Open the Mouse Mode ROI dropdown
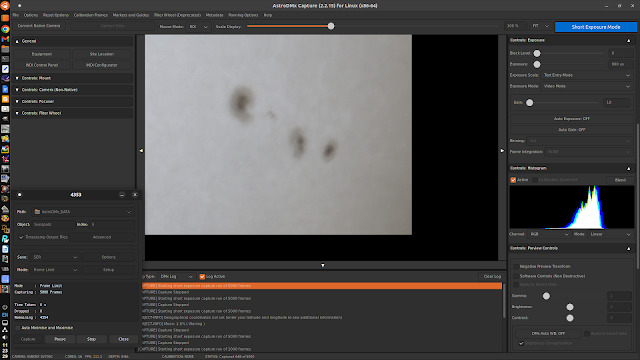This screenshot has height=360, width=640. pos(198,27)
